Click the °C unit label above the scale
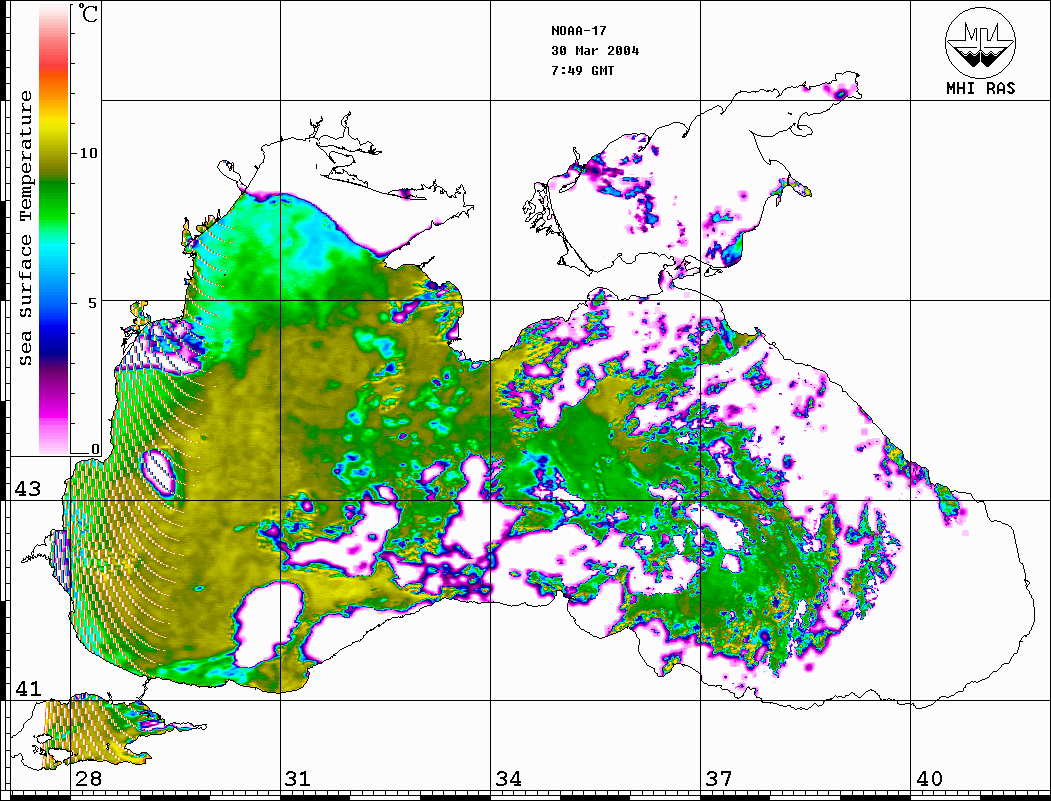This screenshot has width=1051, height=801. point(89,16)
